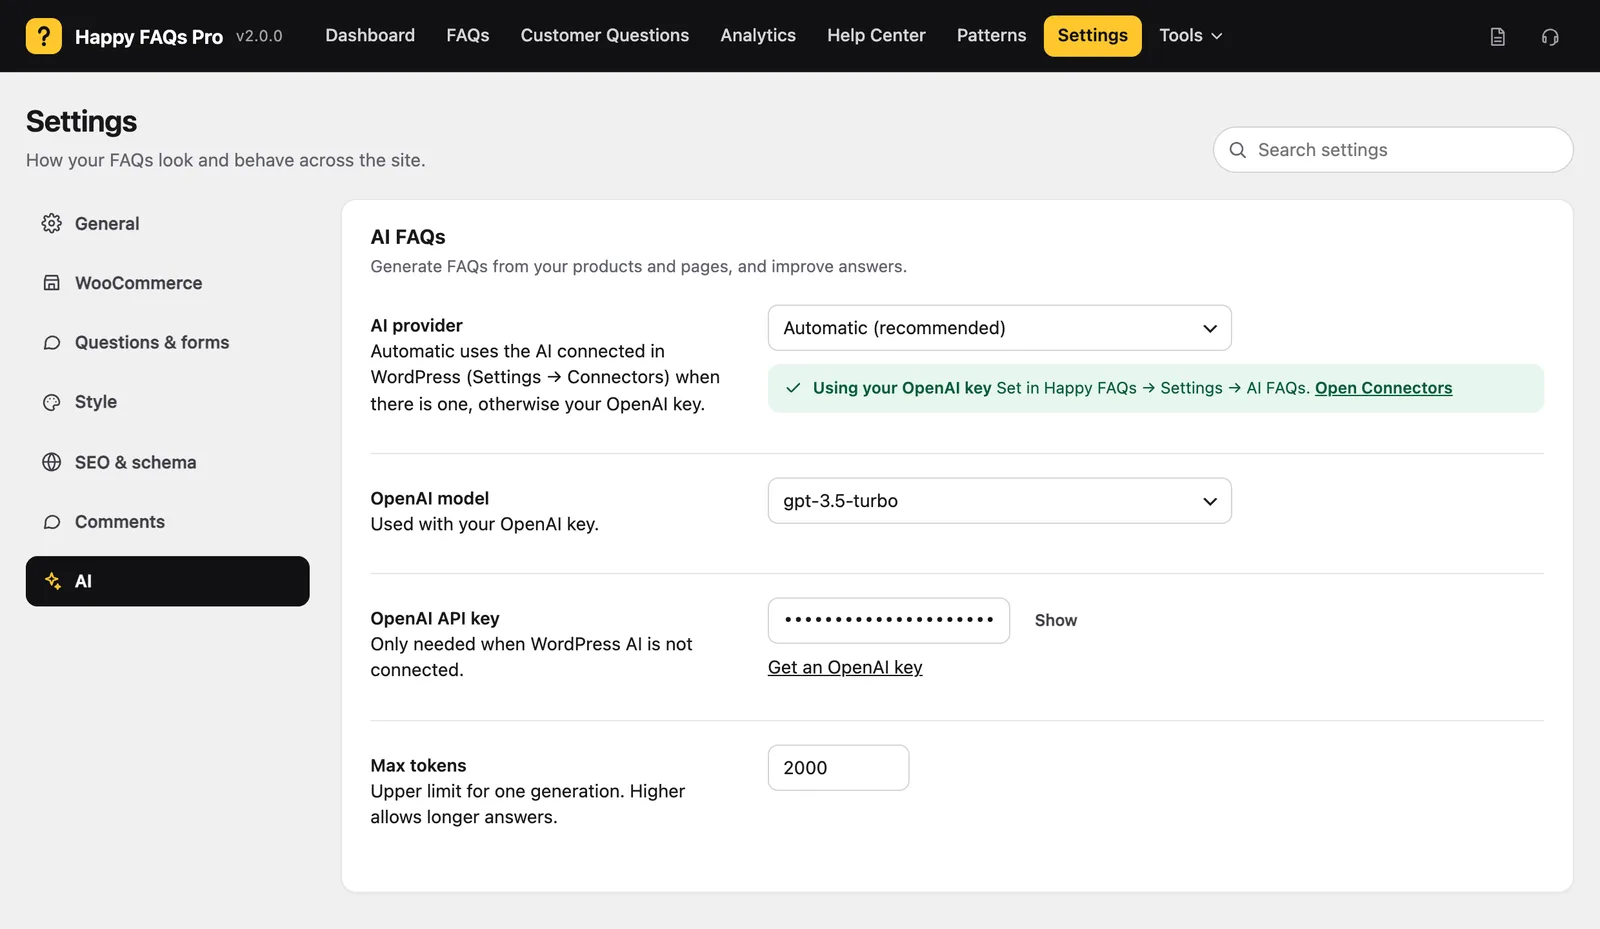
Task: Open the WooCommerce settings section
Action: coord(168,283)
